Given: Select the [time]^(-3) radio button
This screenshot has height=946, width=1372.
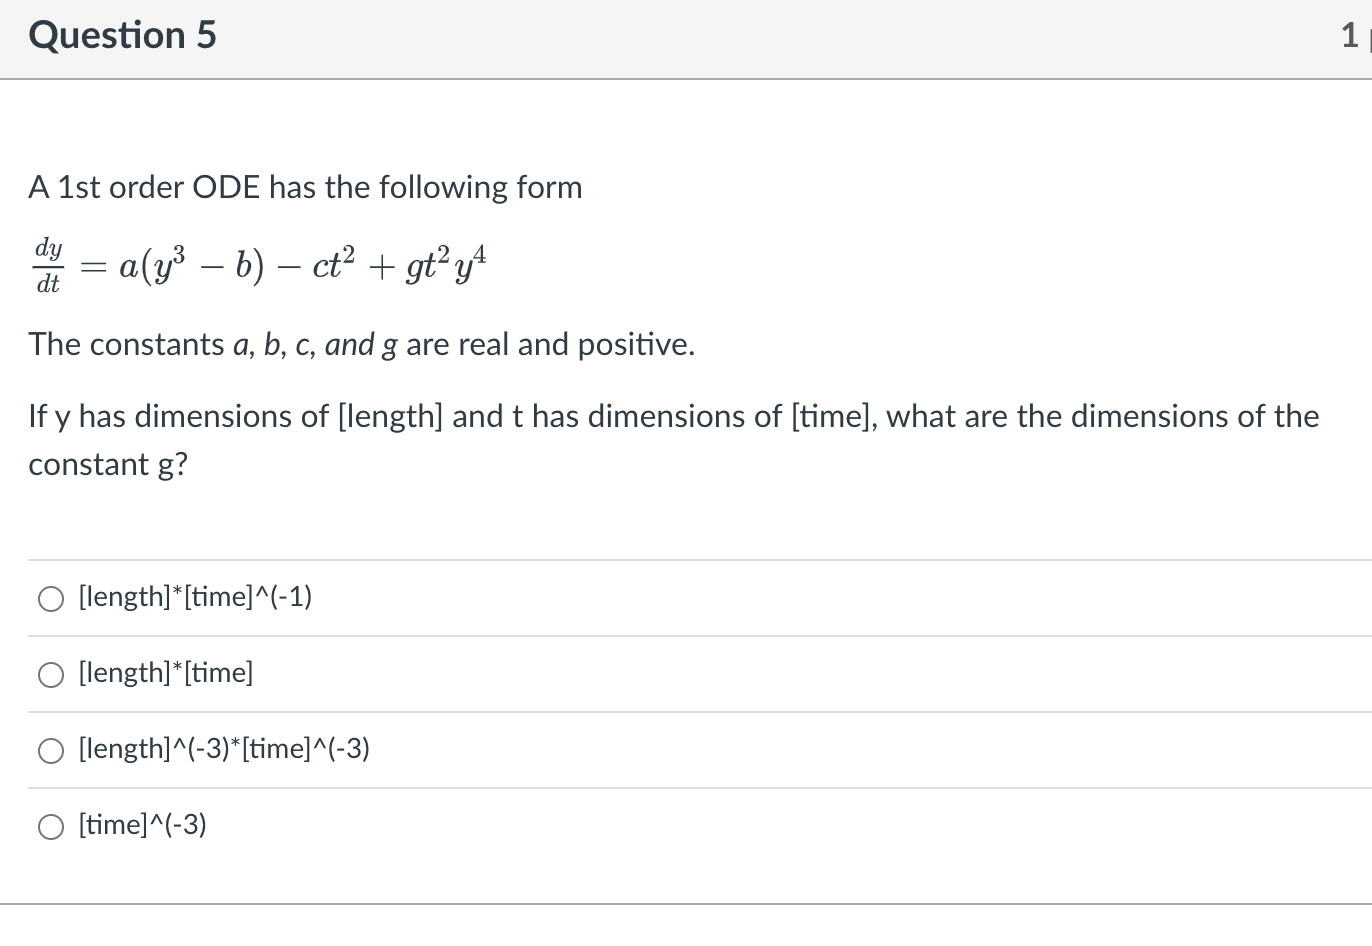Looking at the screenshot, I should (50, 826).
